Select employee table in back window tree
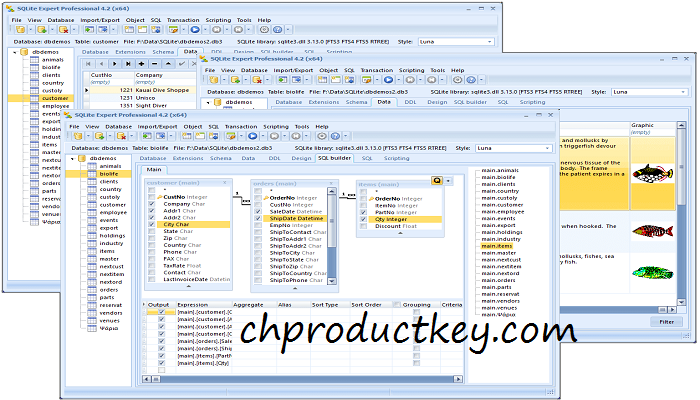Image resolution: width=700 pixels, height=400 pixels. tap(55, 106)
